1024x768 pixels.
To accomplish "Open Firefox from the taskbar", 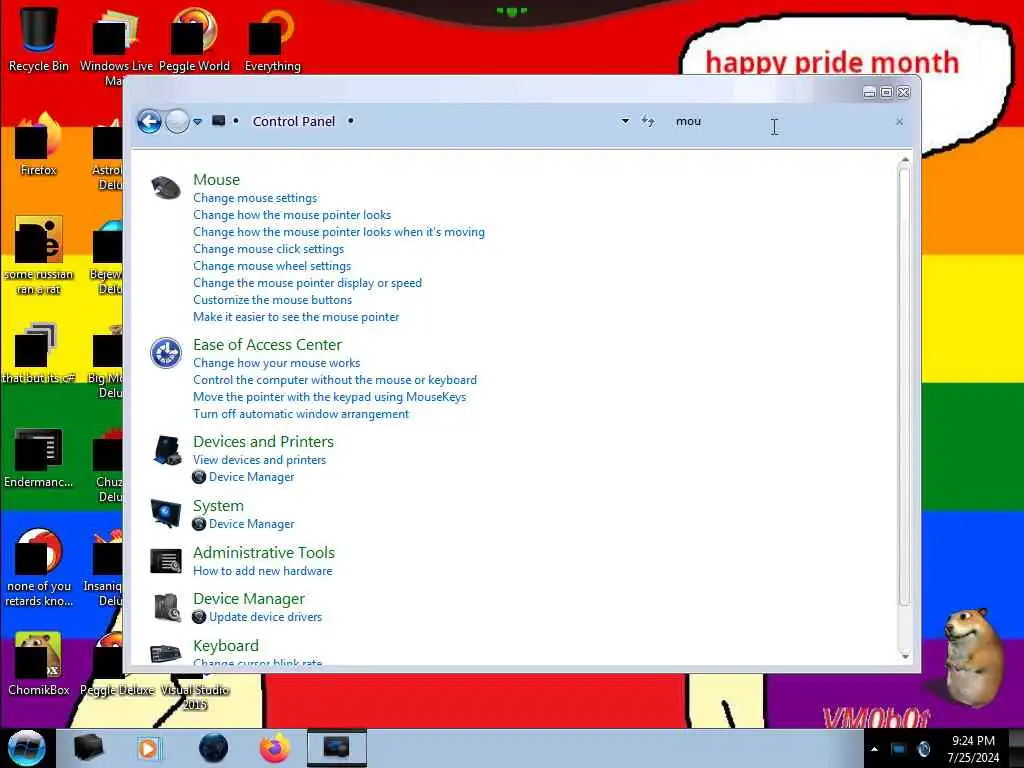I will pos(275,748).
